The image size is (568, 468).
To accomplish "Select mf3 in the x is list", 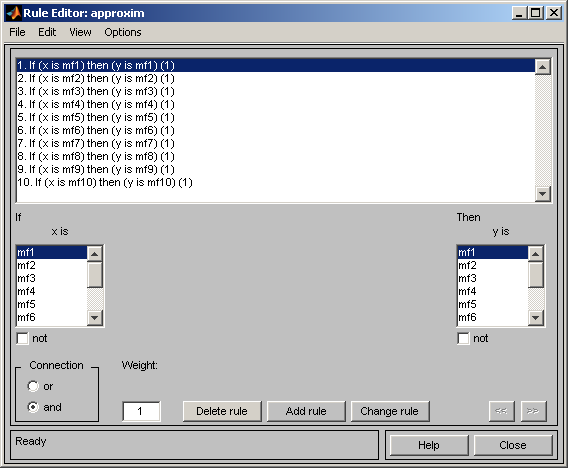I will [52, 279].
